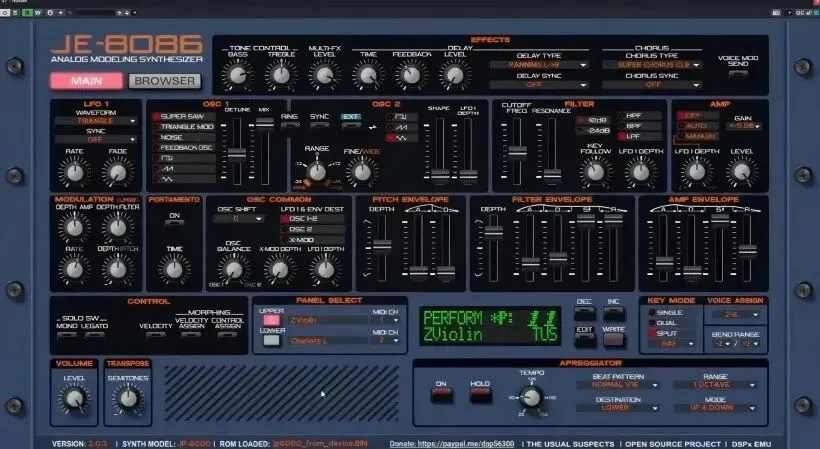Select Dual key mode
The image size is (820, 449).
(671, 323)
